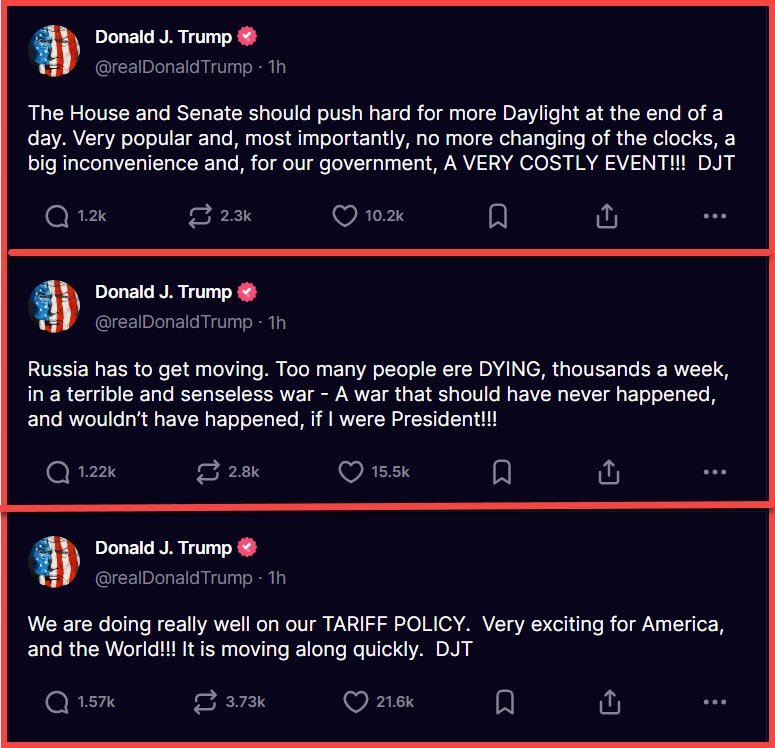Like the Daylight clocks post
The image size is (775, 748).
tap(345, 216)
